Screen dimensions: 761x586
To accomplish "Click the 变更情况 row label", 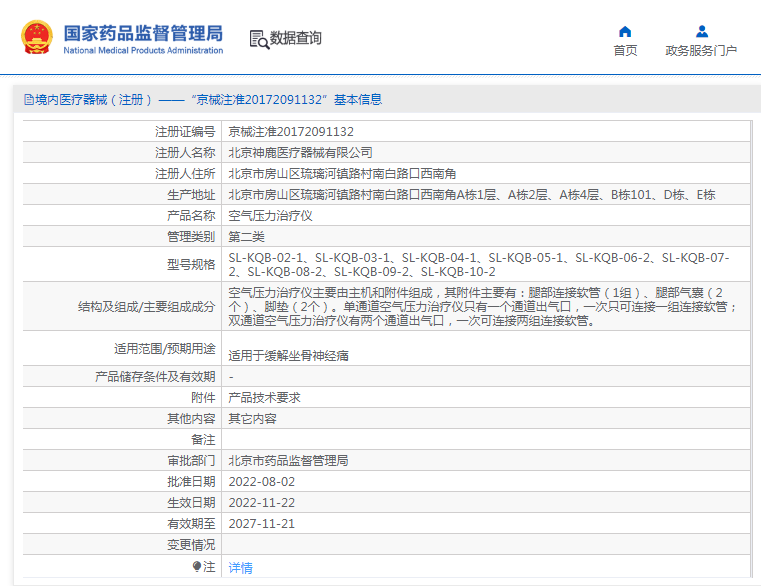I will pos(191,545).
